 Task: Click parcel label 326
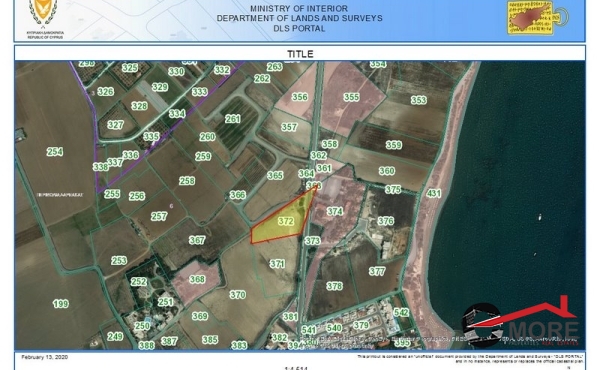(106, 91)
